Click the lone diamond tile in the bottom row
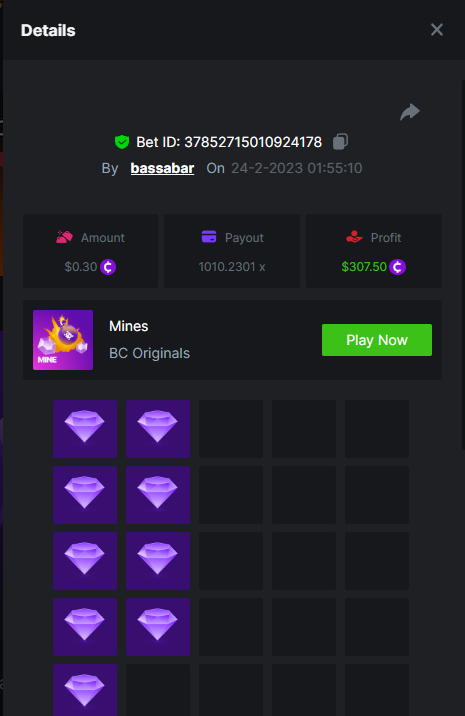Viewport: 465px width, 716px height. coord(85,690)
